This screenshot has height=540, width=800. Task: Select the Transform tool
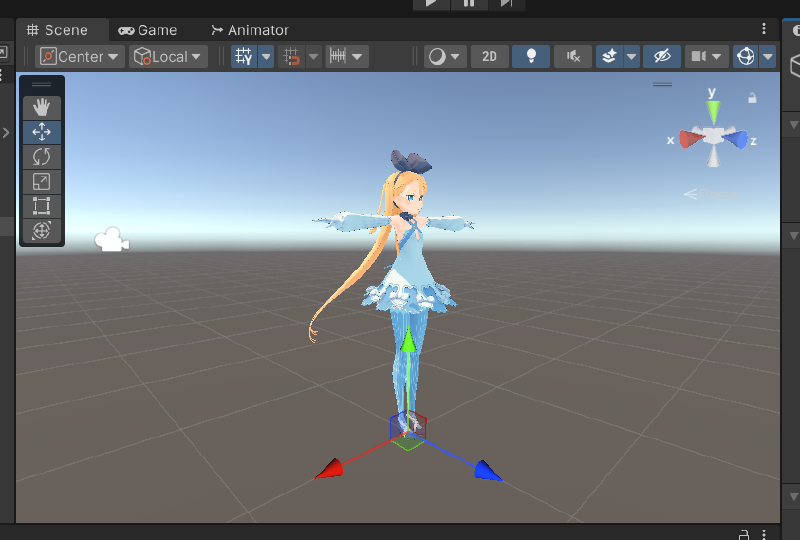(42, 230)
